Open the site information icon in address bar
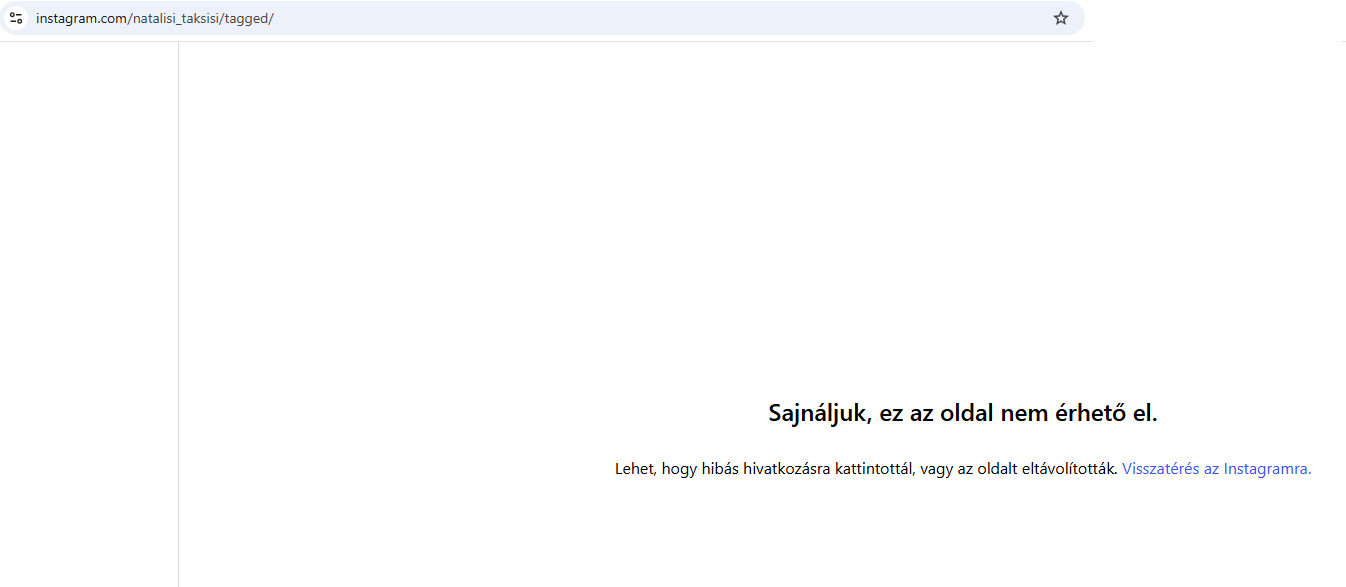This screenshot has height=587, width=1346. click(16, 18)
